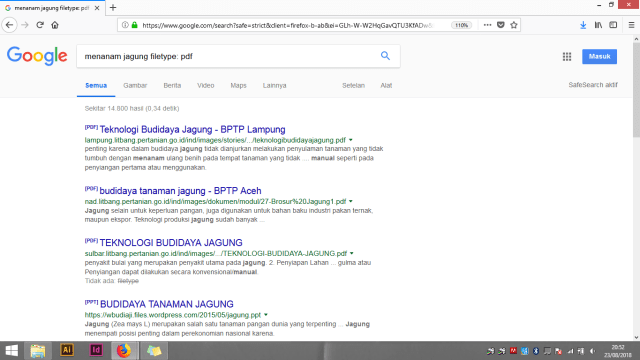Go back using the browser back arrow
The height and width of the screenshot is (360, 640).
click(x=9, y=25)
